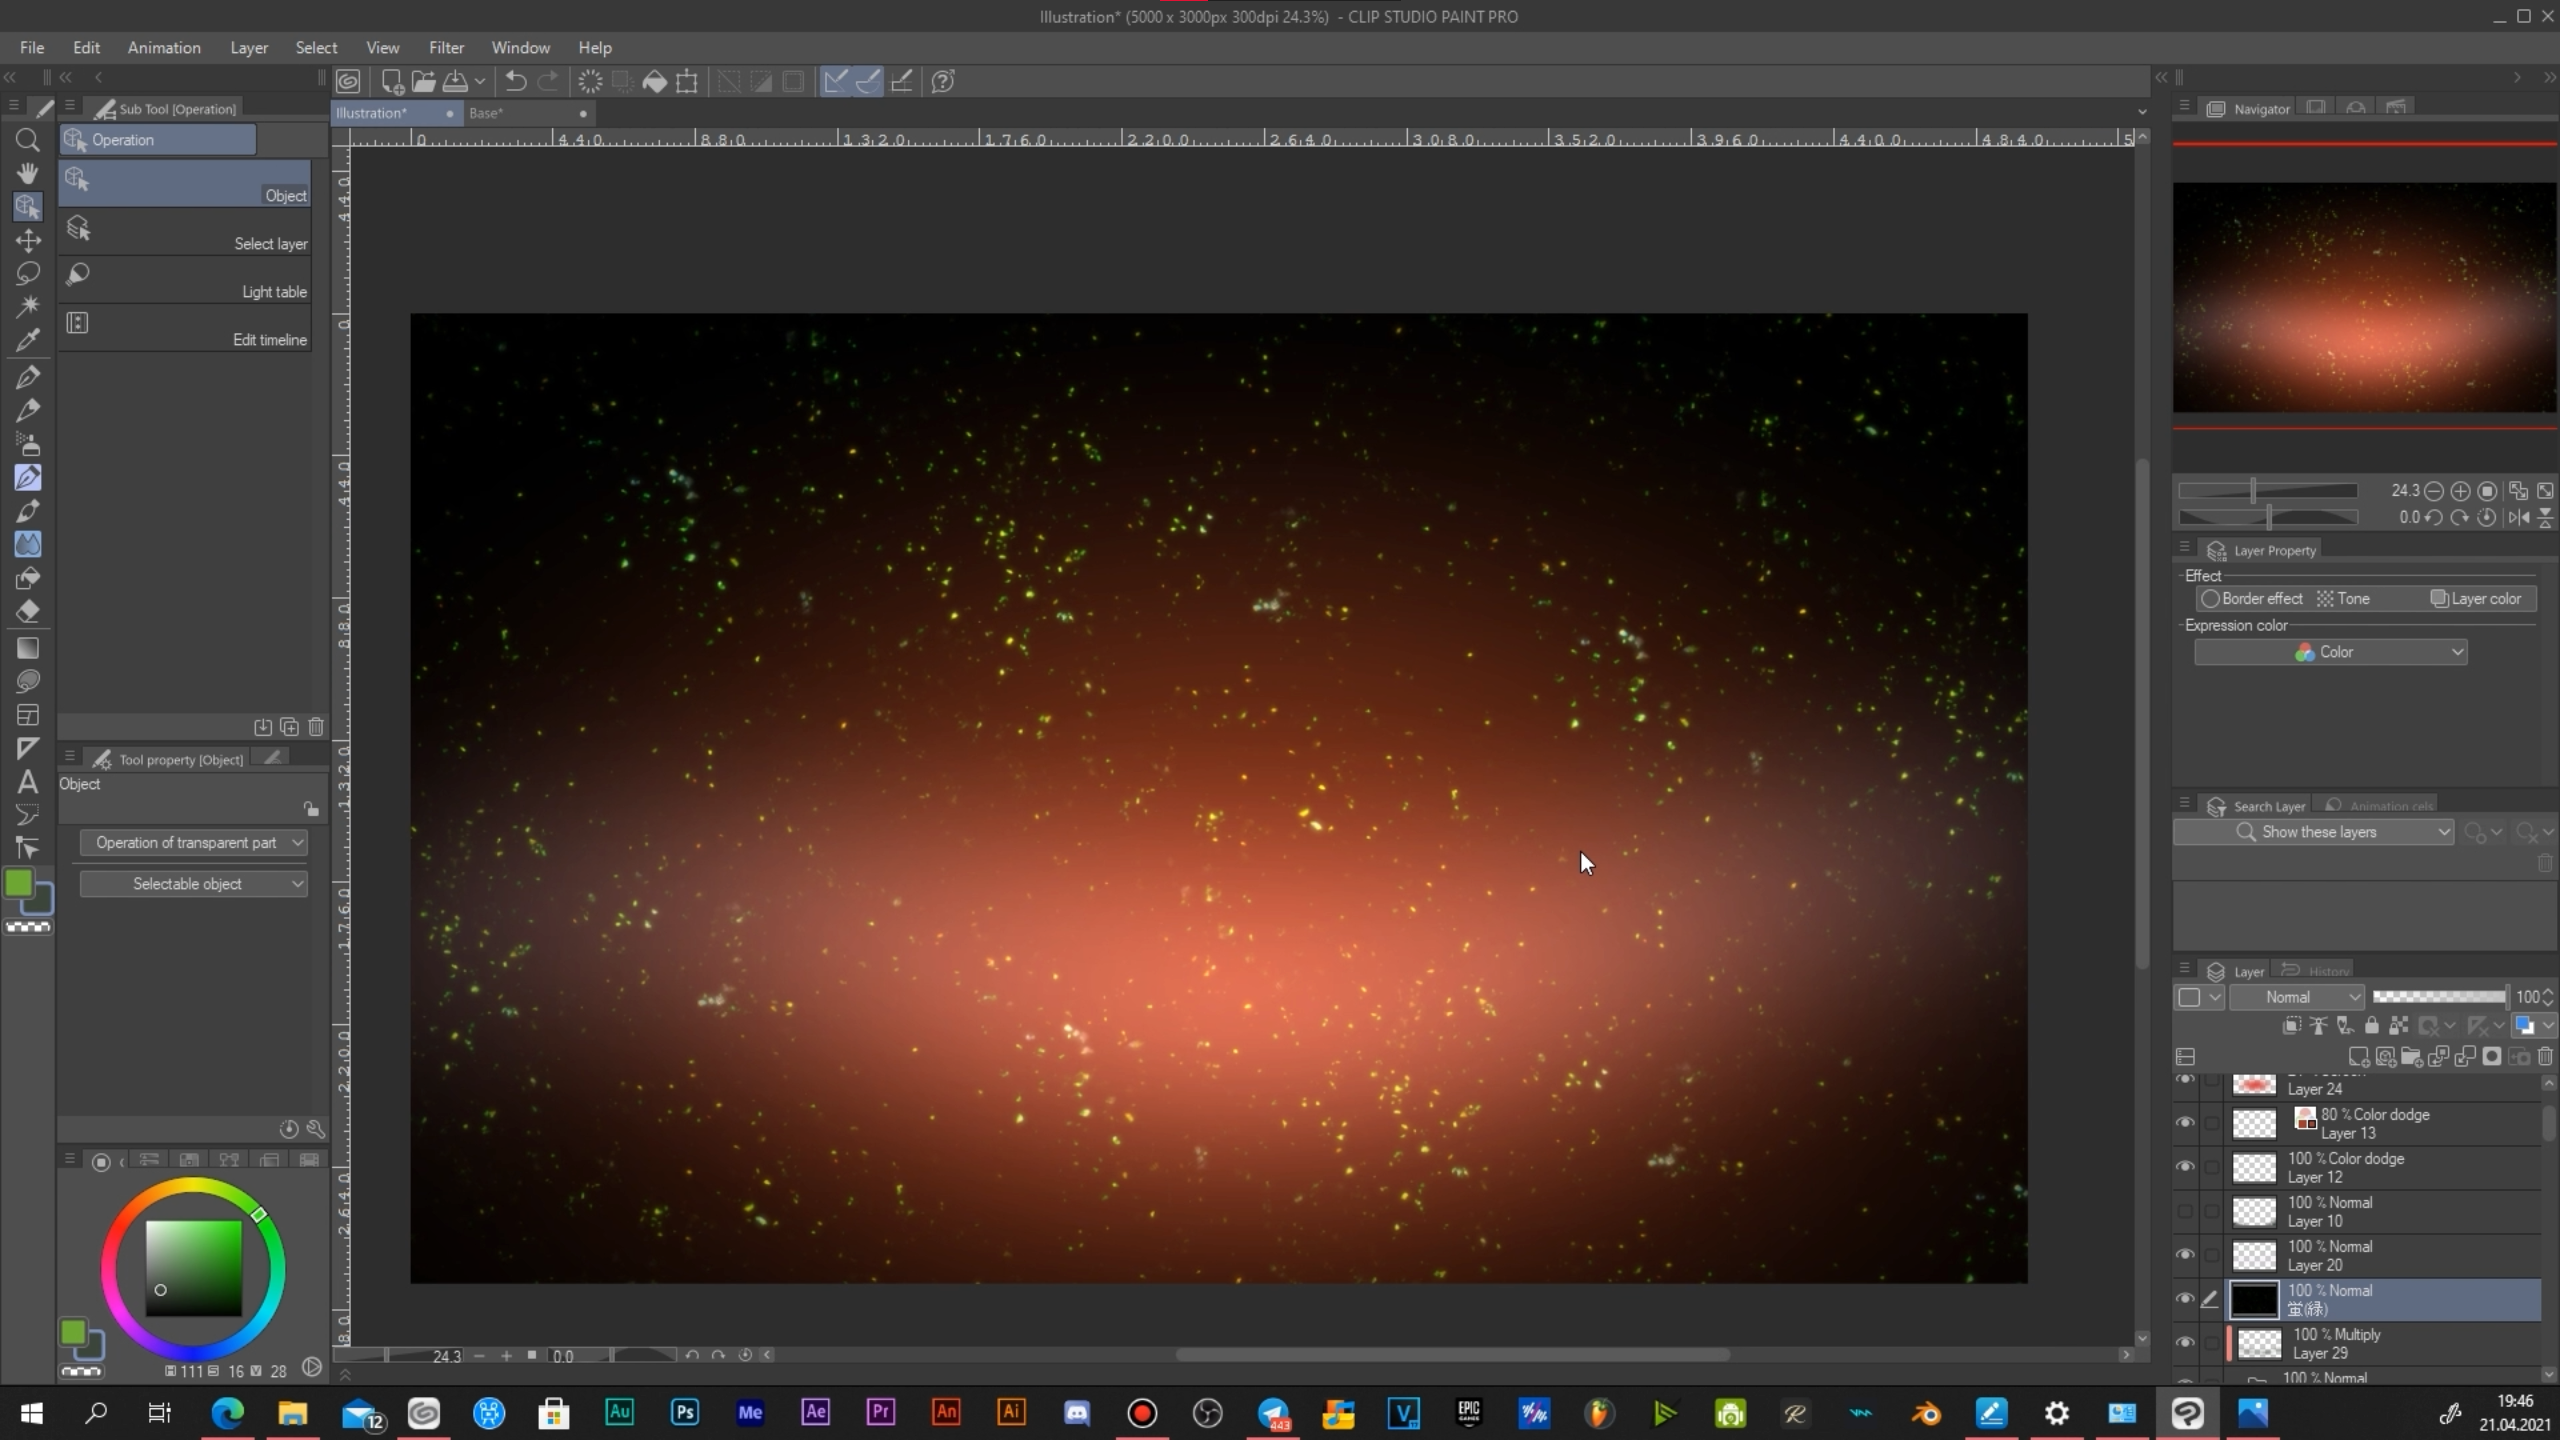This screenshot has width=2560, height=1440.
Task: Select the Hand move tool
Action: pos(27,173)
